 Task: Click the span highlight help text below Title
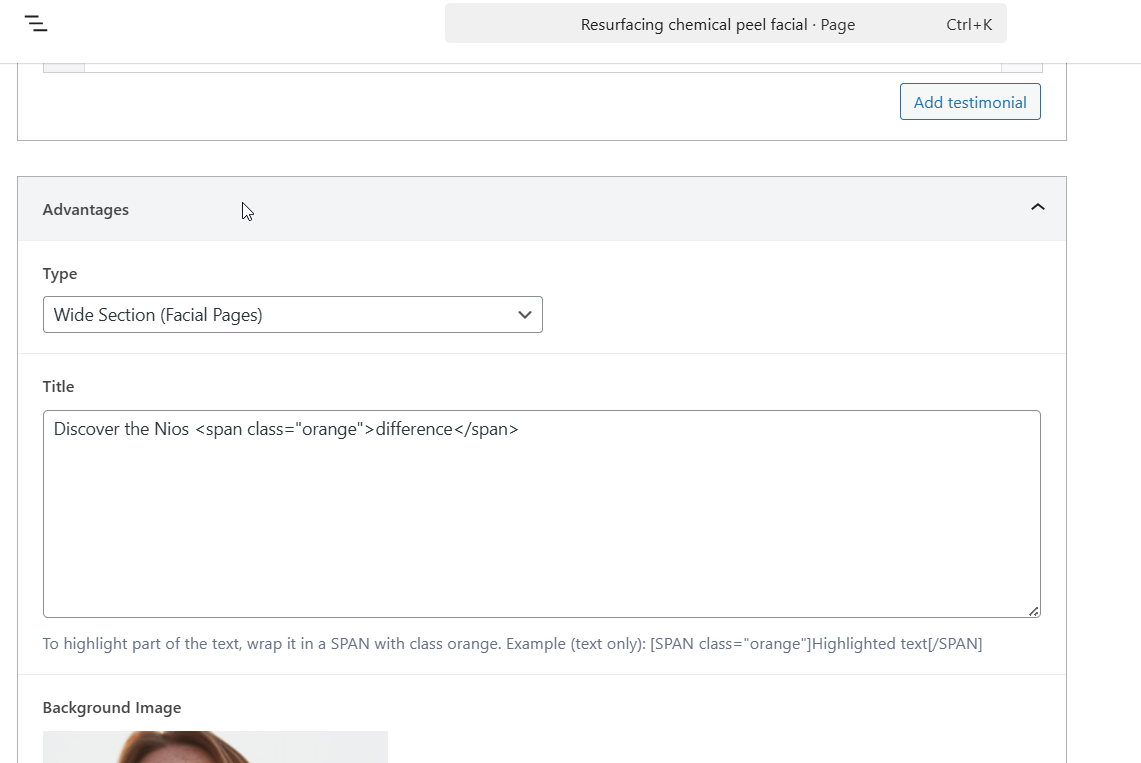pos(512,644)
